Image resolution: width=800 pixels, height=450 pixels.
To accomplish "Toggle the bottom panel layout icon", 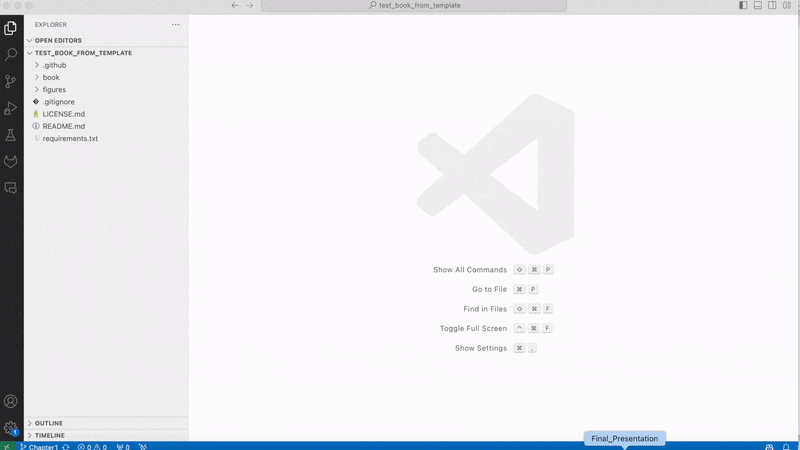I will pos(758,5).
